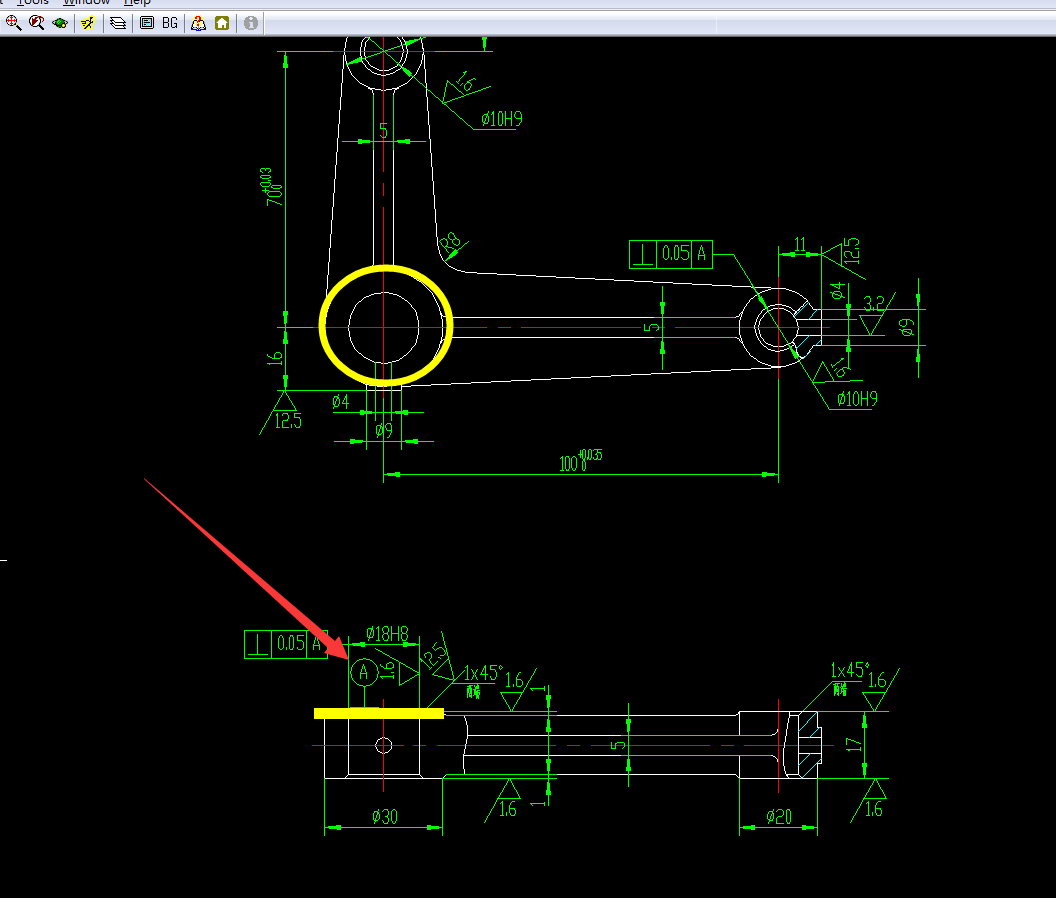Viewport: 1056px width, 898px height.
Task: Click the zoom previous magnifier icon
Action: click(36, 23)
